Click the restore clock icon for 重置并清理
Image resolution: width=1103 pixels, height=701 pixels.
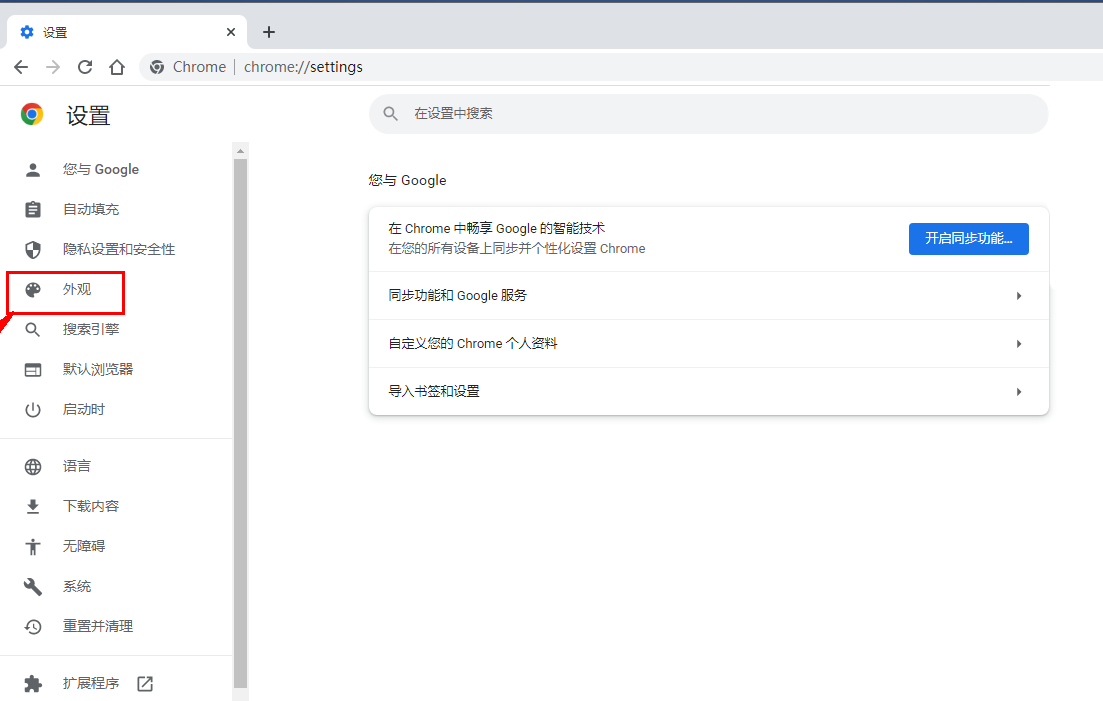point(33,627)
